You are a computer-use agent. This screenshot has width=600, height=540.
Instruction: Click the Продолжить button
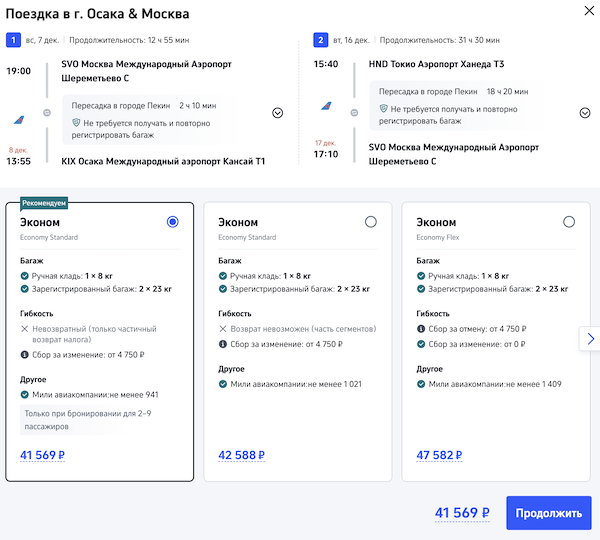pyautogui.click(x=548, y=514)
